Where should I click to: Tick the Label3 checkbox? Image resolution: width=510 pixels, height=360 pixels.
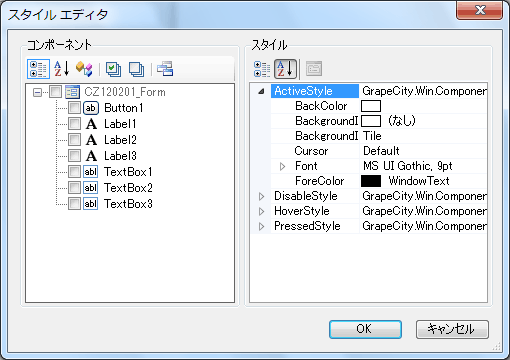pos(74,156)
